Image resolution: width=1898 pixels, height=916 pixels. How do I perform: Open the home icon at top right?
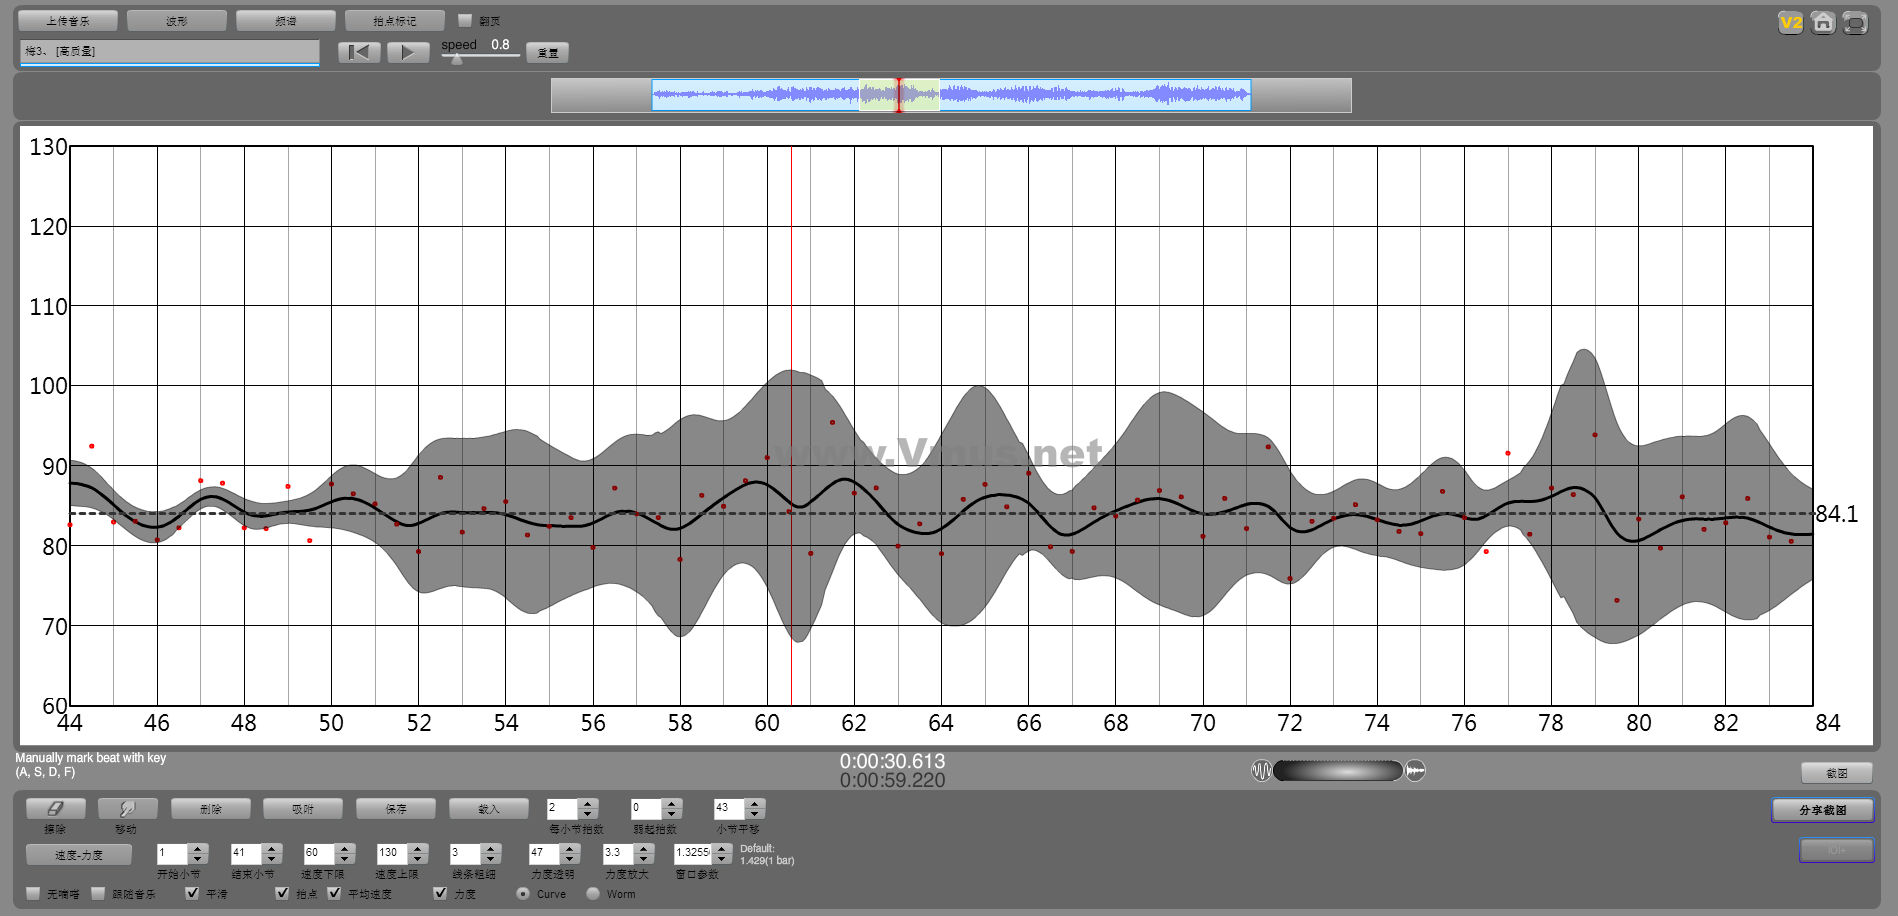click(x=1823, y=23)
